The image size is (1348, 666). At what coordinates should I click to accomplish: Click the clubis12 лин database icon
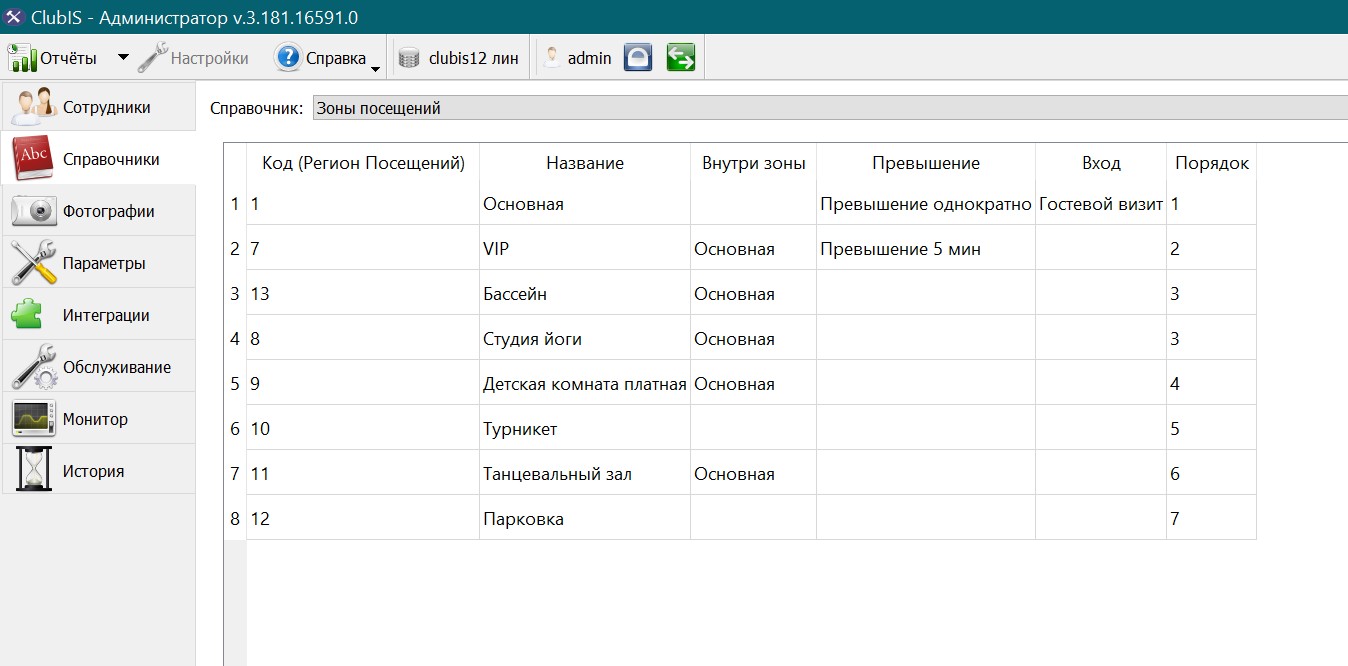409,59
